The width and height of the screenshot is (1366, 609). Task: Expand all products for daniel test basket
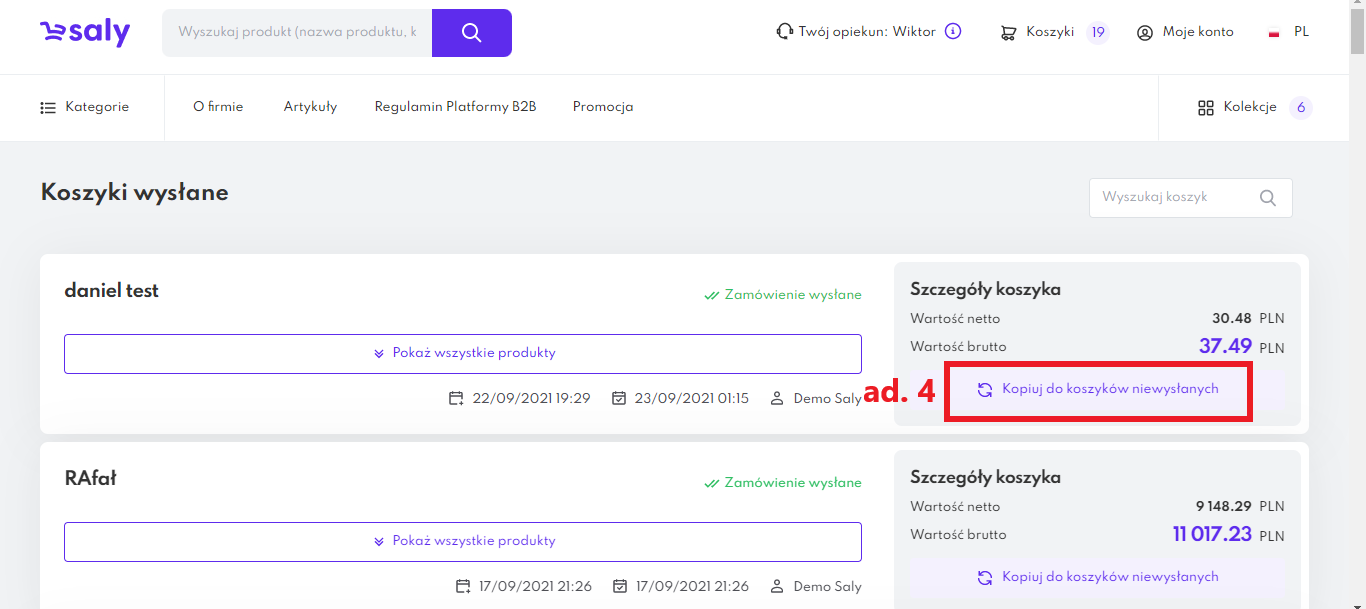(x=463, y=353)
